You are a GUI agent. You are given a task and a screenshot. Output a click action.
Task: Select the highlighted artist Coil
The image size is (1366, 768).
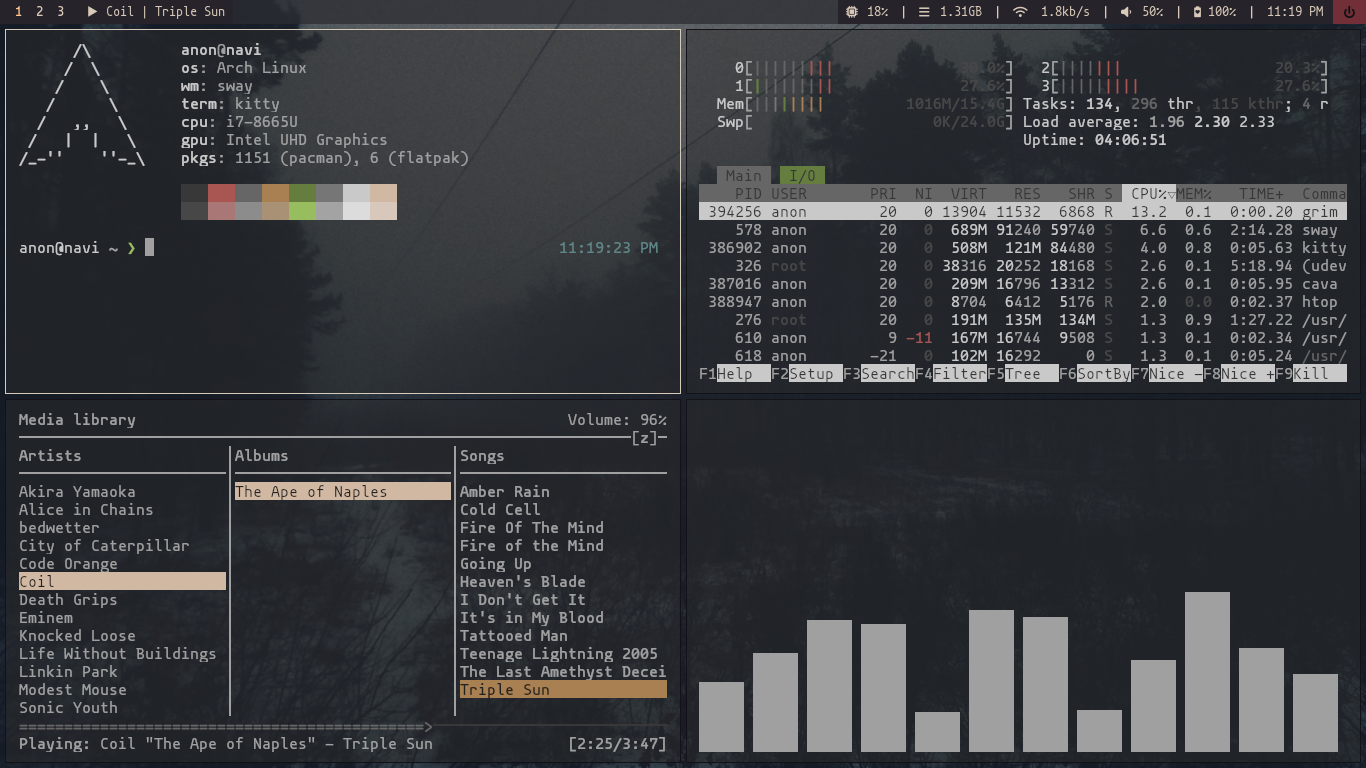point(122,582)
